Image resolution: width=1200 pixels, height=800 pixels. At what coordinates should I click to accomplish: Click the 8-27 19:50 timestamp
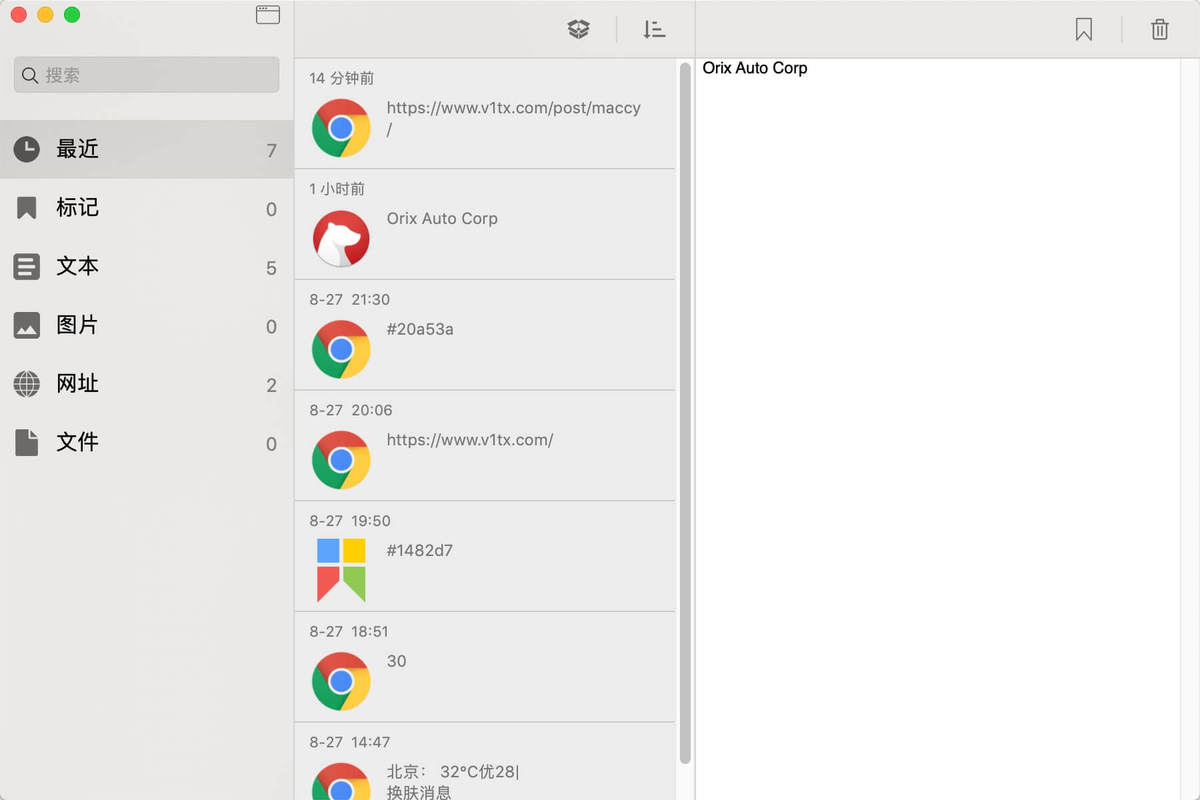coord(350,521)
